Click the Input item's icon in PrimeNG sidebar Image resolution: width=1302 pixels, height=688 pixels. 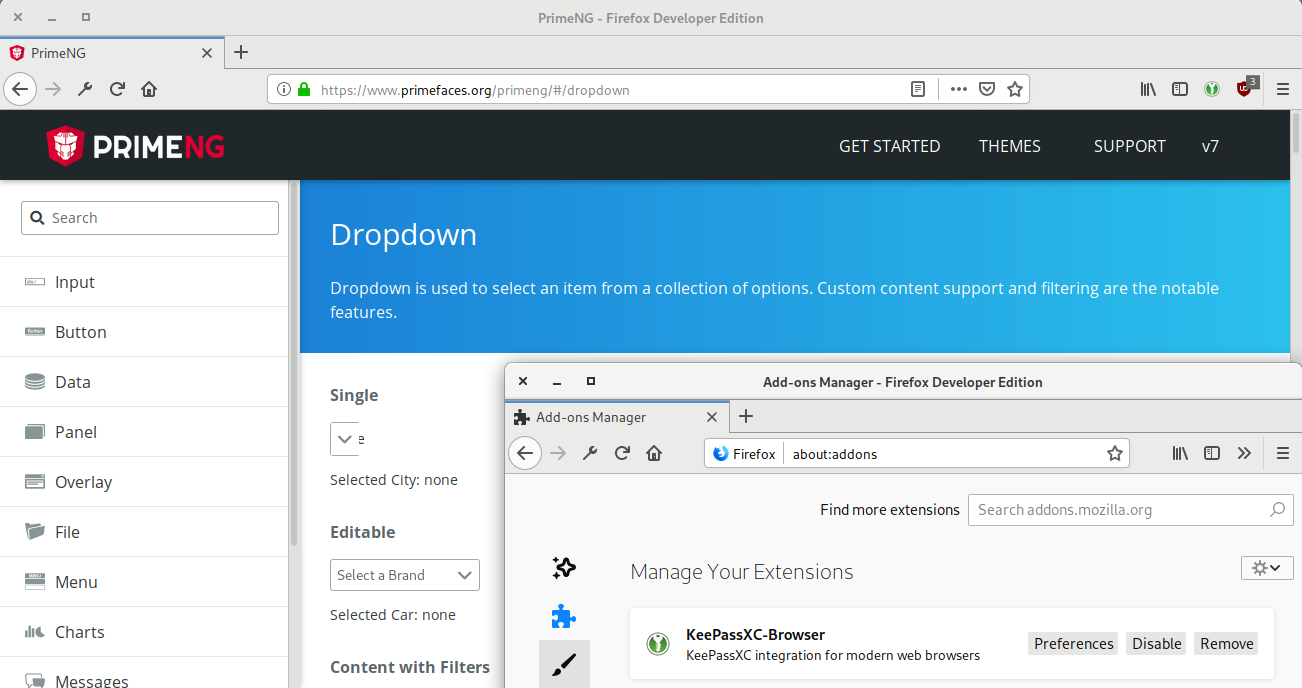[33, 282]
